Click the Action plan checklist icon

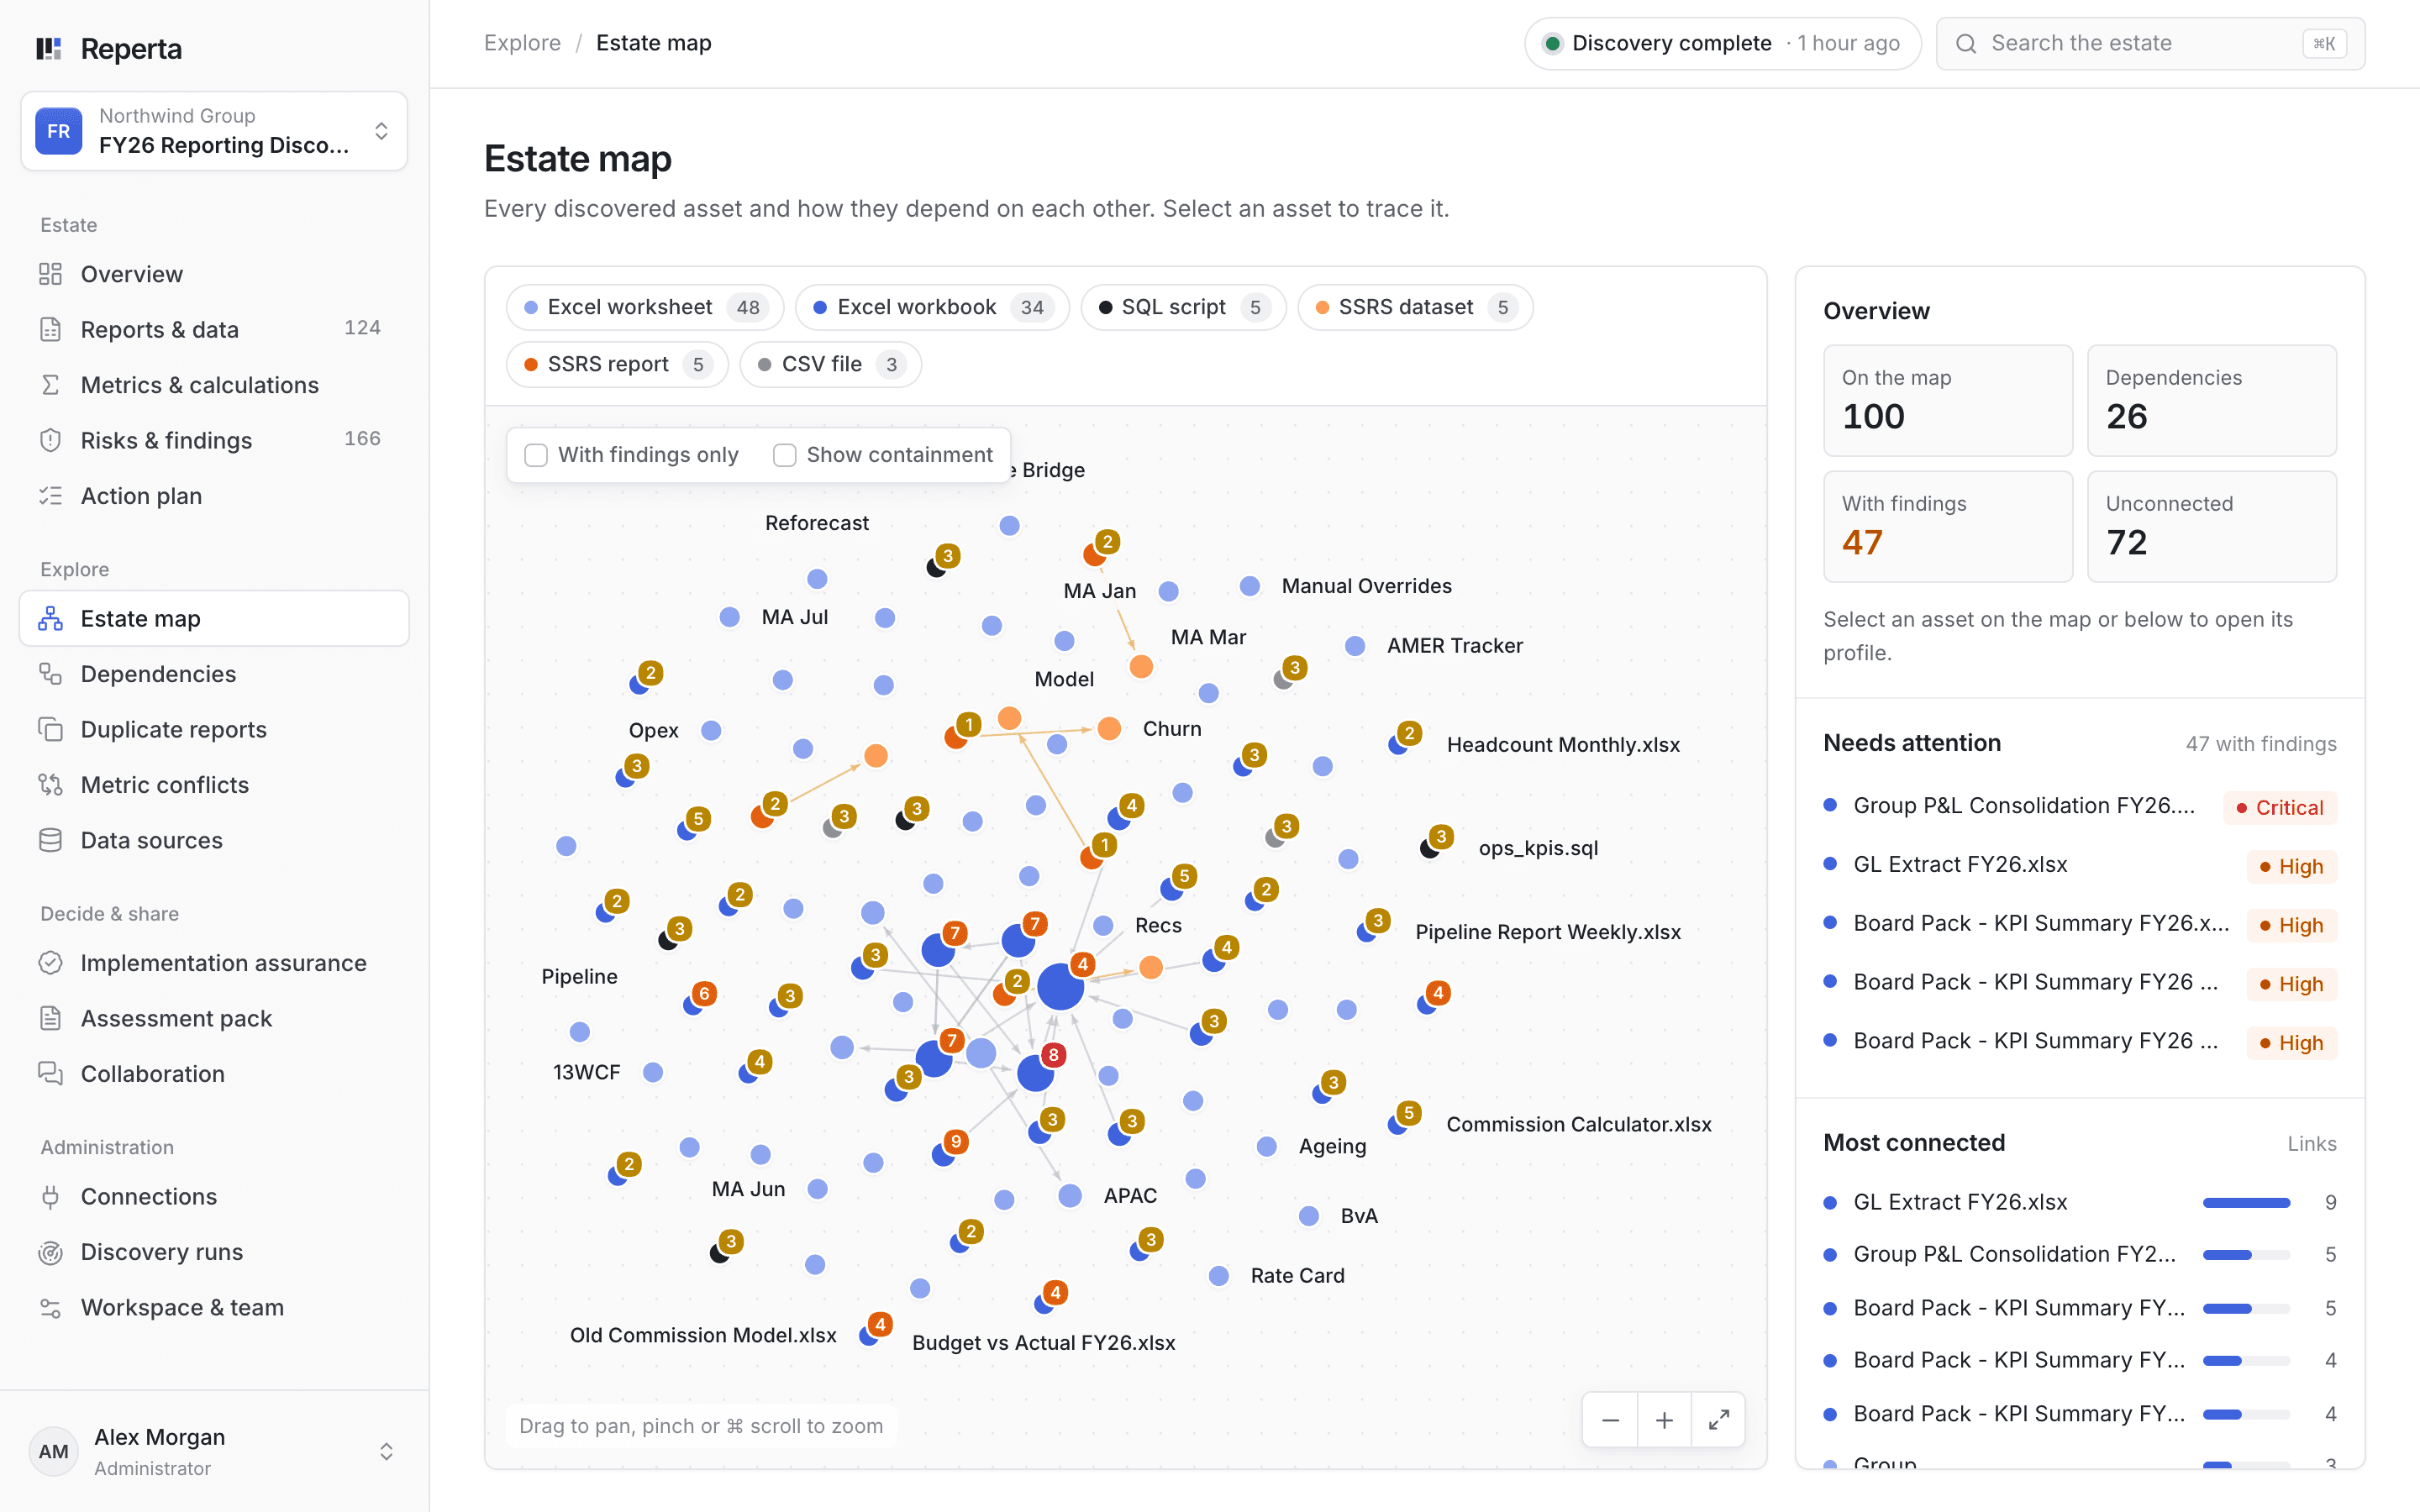(x=50, y=496)
